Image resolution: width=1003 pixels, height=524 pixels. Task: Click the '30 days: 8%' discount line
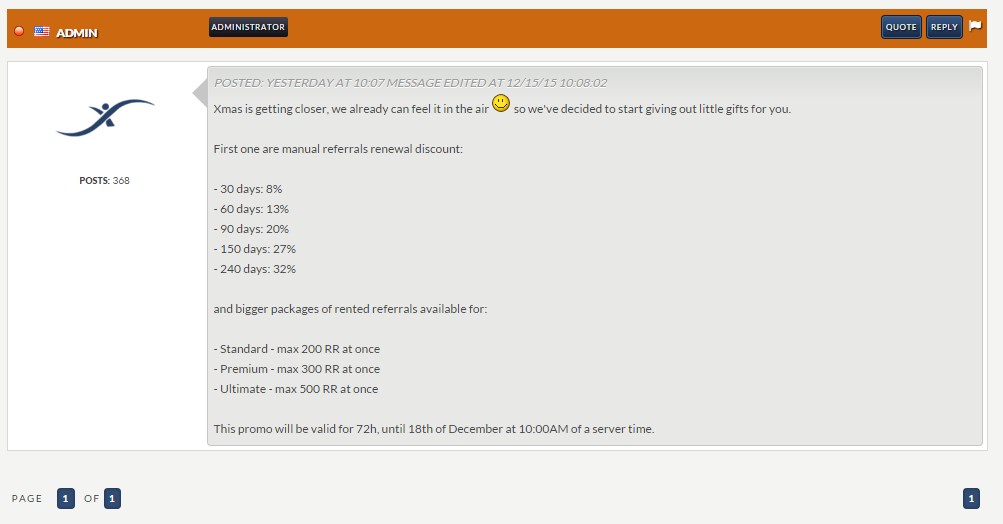coord(251,189)
